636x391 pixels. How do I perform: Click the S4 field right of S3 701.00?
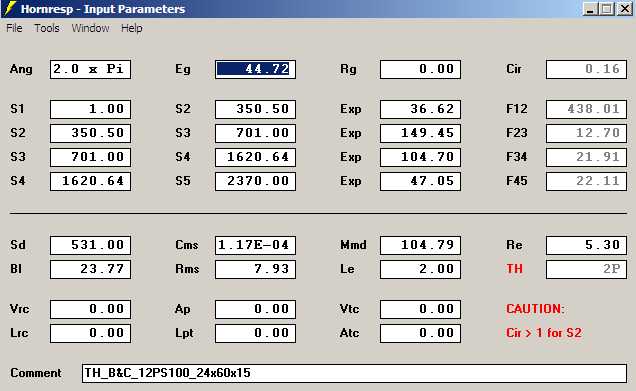tap(256, 157)
